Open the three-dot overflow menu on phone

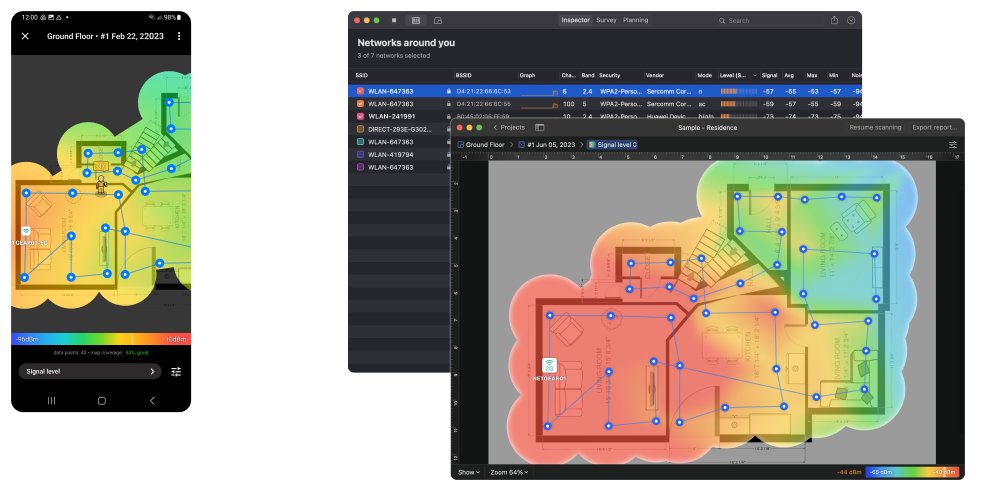click(179, 36)
